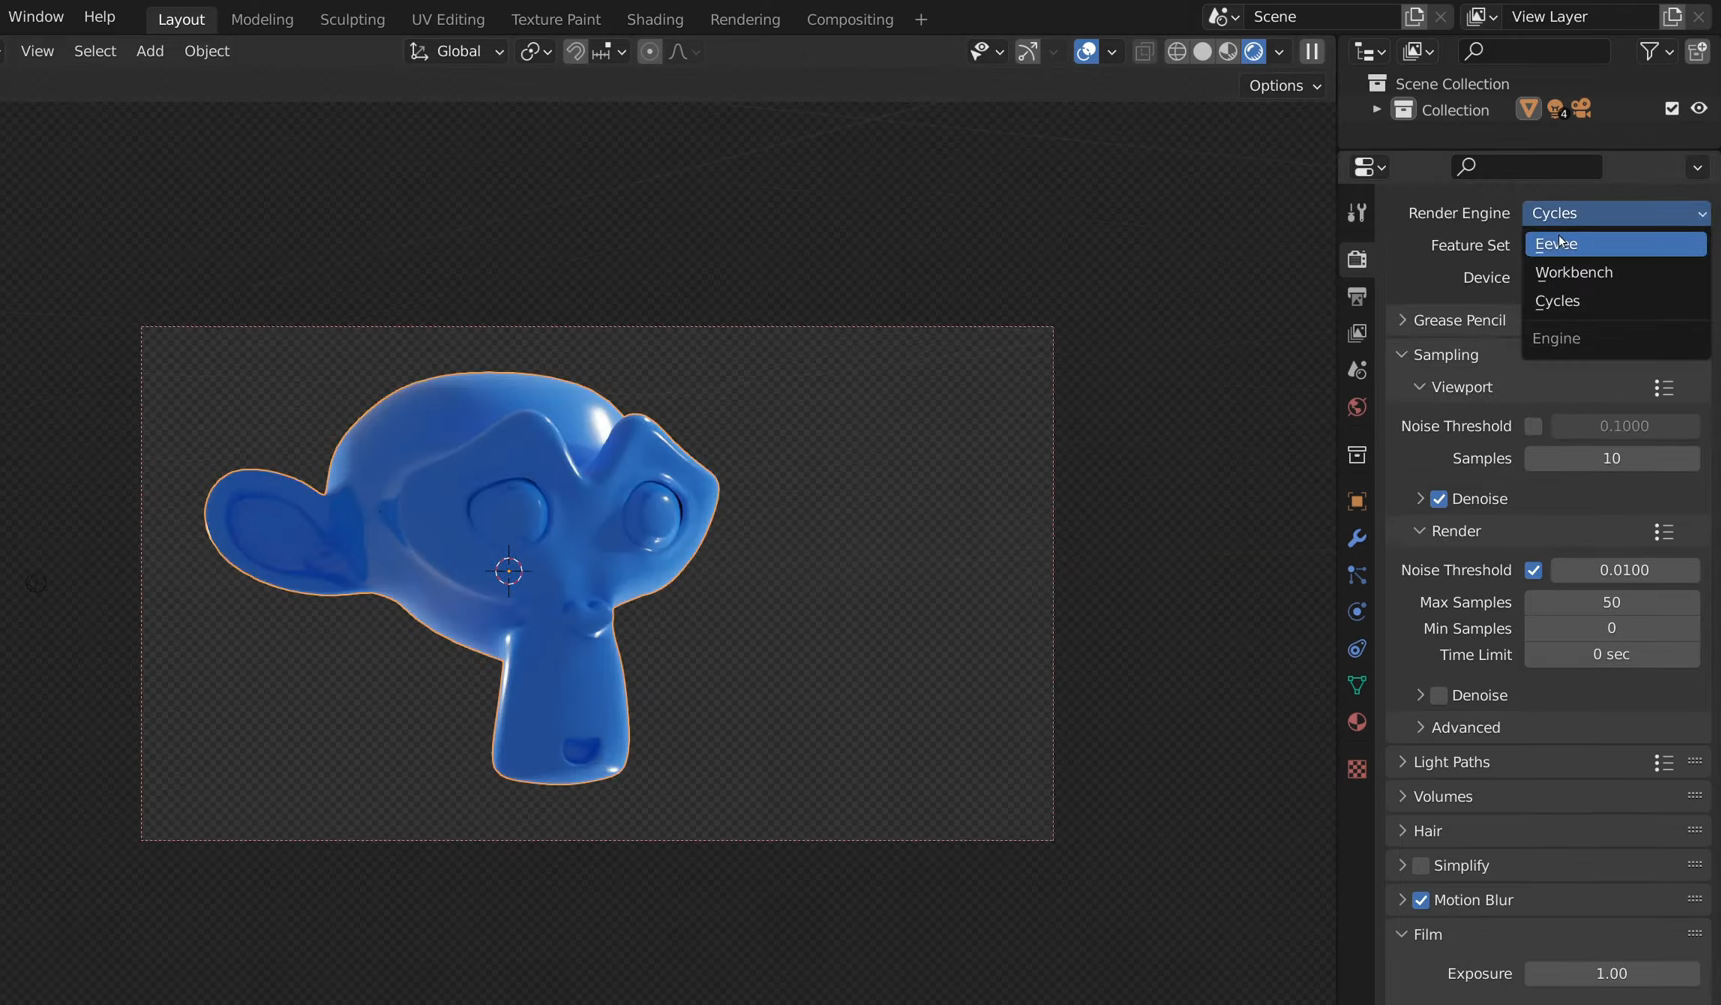The image size is (1721, 1005).
Task: Open the Object Constraints properties tab
Action: [1356, 648]
